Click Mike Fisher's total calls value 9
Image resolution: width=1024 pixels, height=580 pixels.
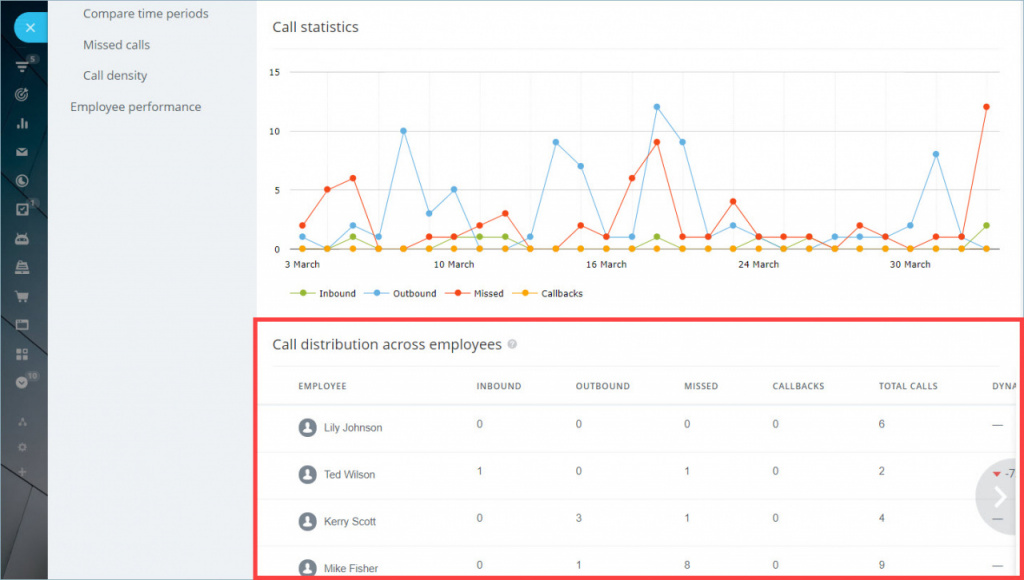pos(882,565)
